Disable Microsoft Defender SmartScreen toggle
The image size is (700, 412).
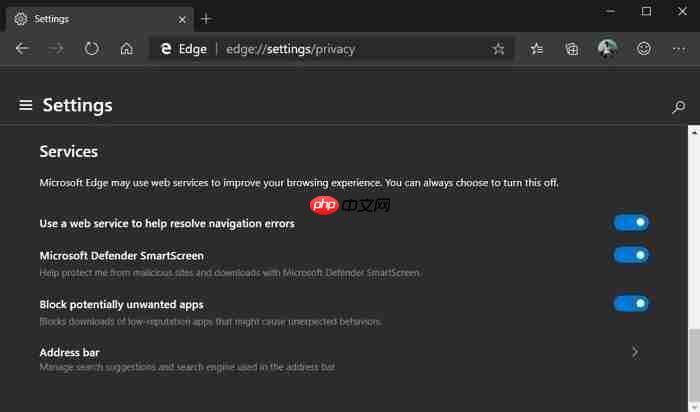(631, 255)
